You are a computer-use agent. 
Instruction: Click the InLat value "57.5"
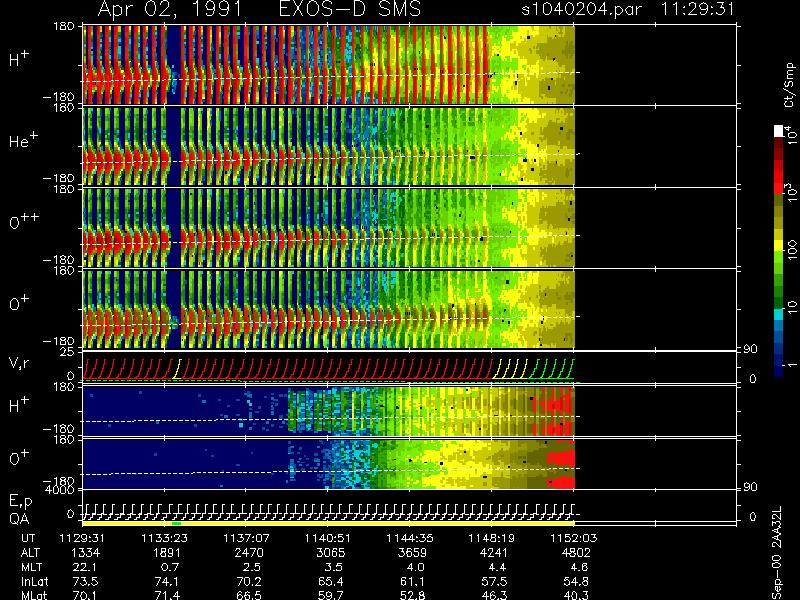point(494,582)
